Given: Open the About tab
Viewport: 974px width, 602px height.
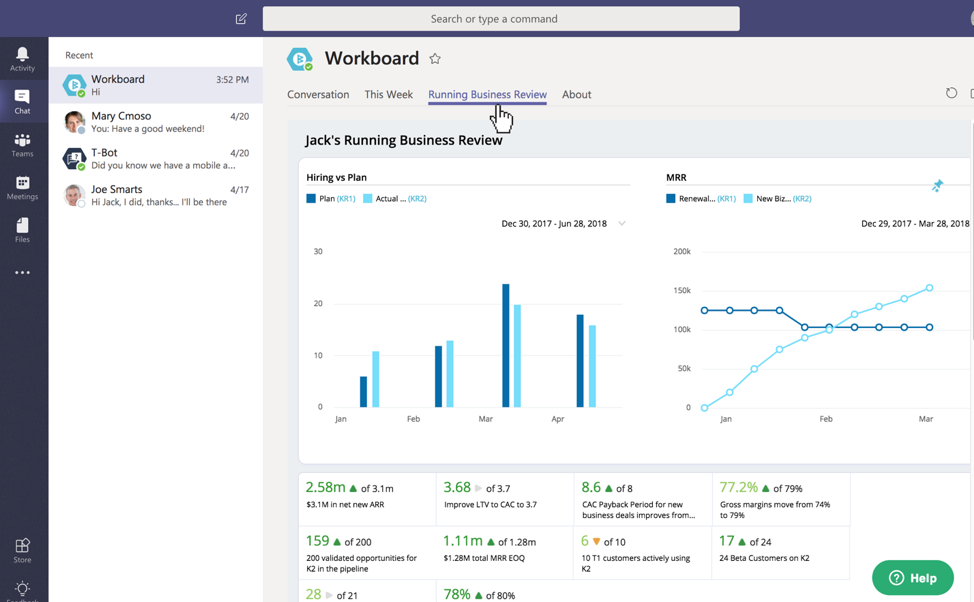Looking at the screenshot, I should click(x=576, y=95).
